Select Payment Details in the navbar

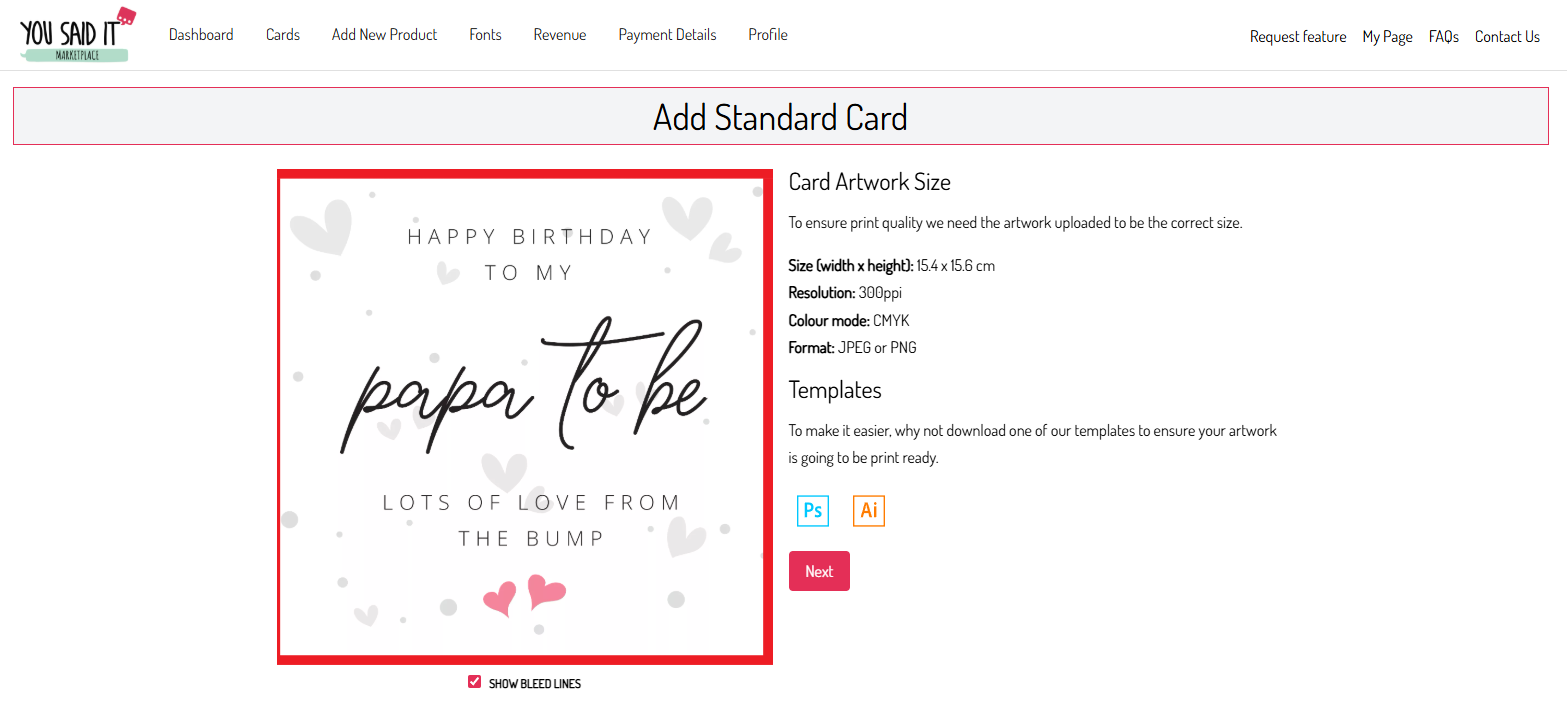667,35
